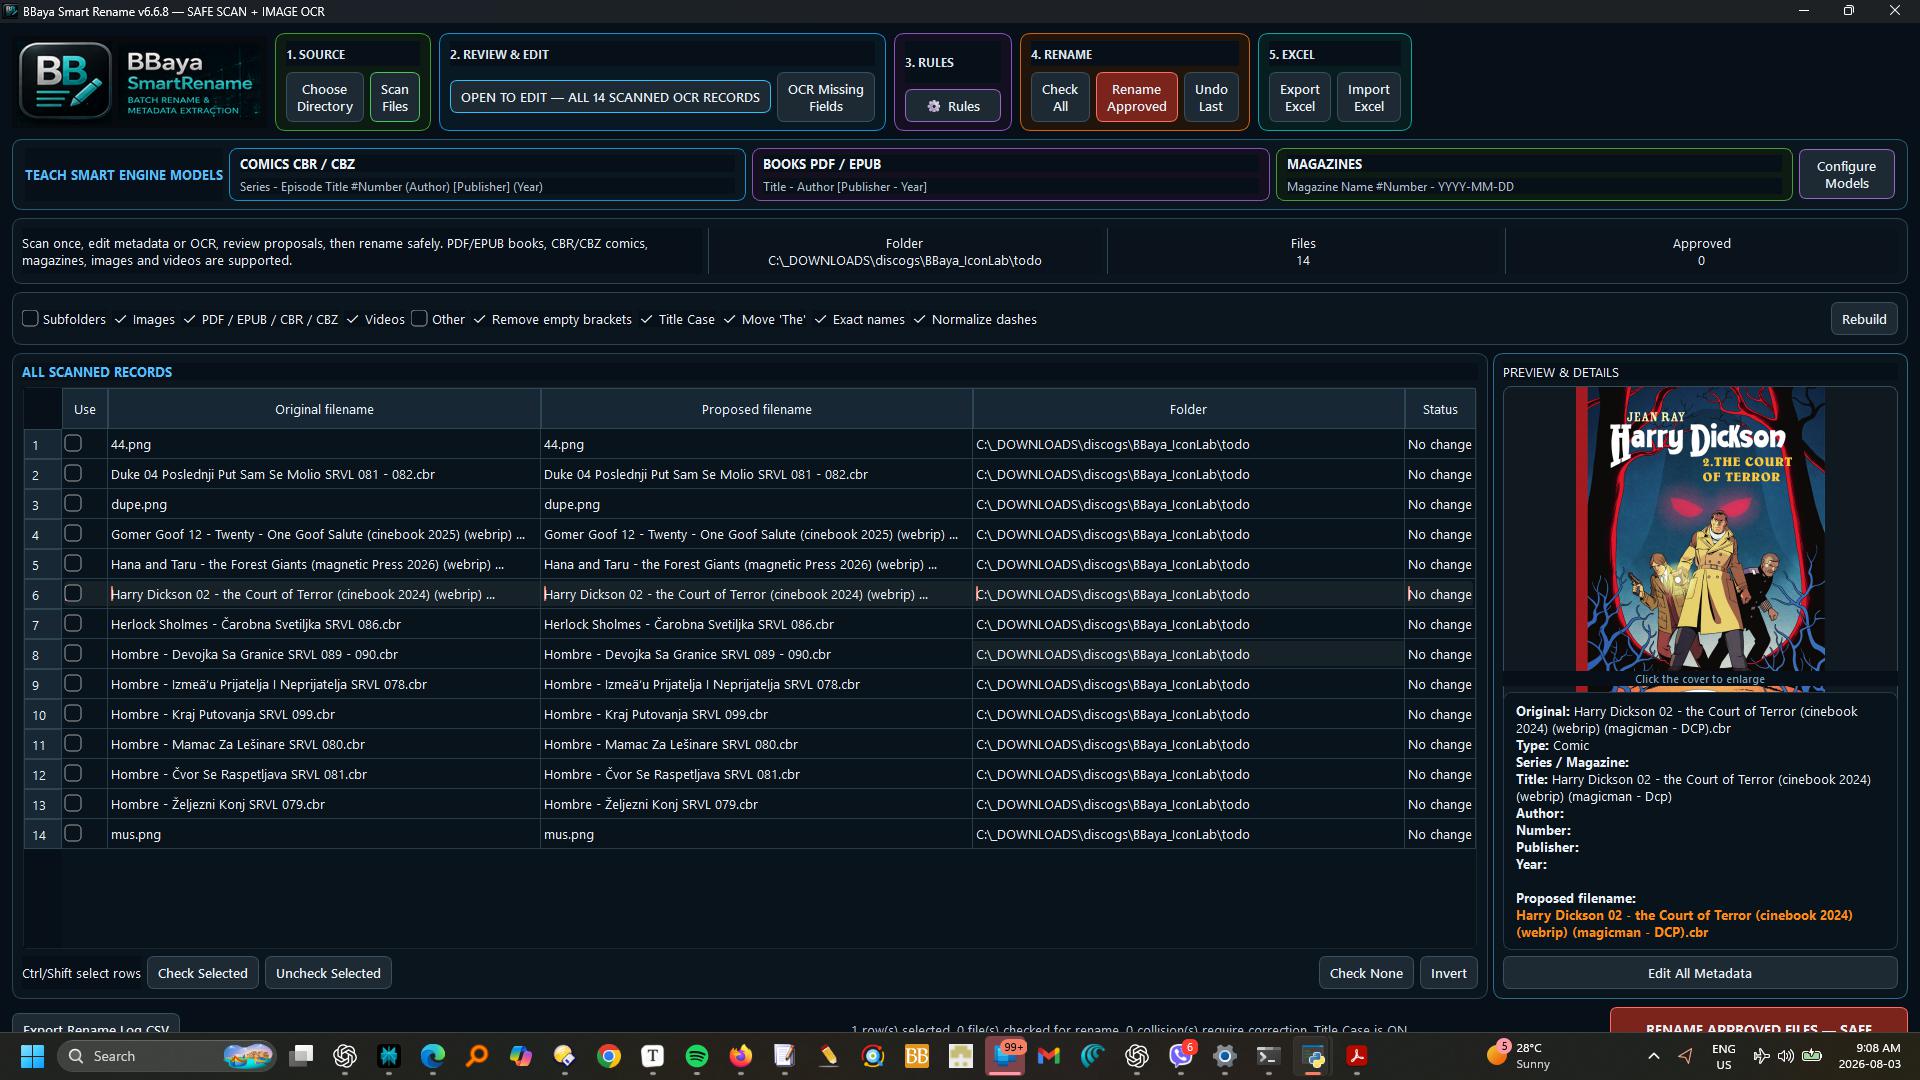Screen dimensions: 1920x1080
Task: Open the taskbar orange magnifier search app
Action: 477,1056
